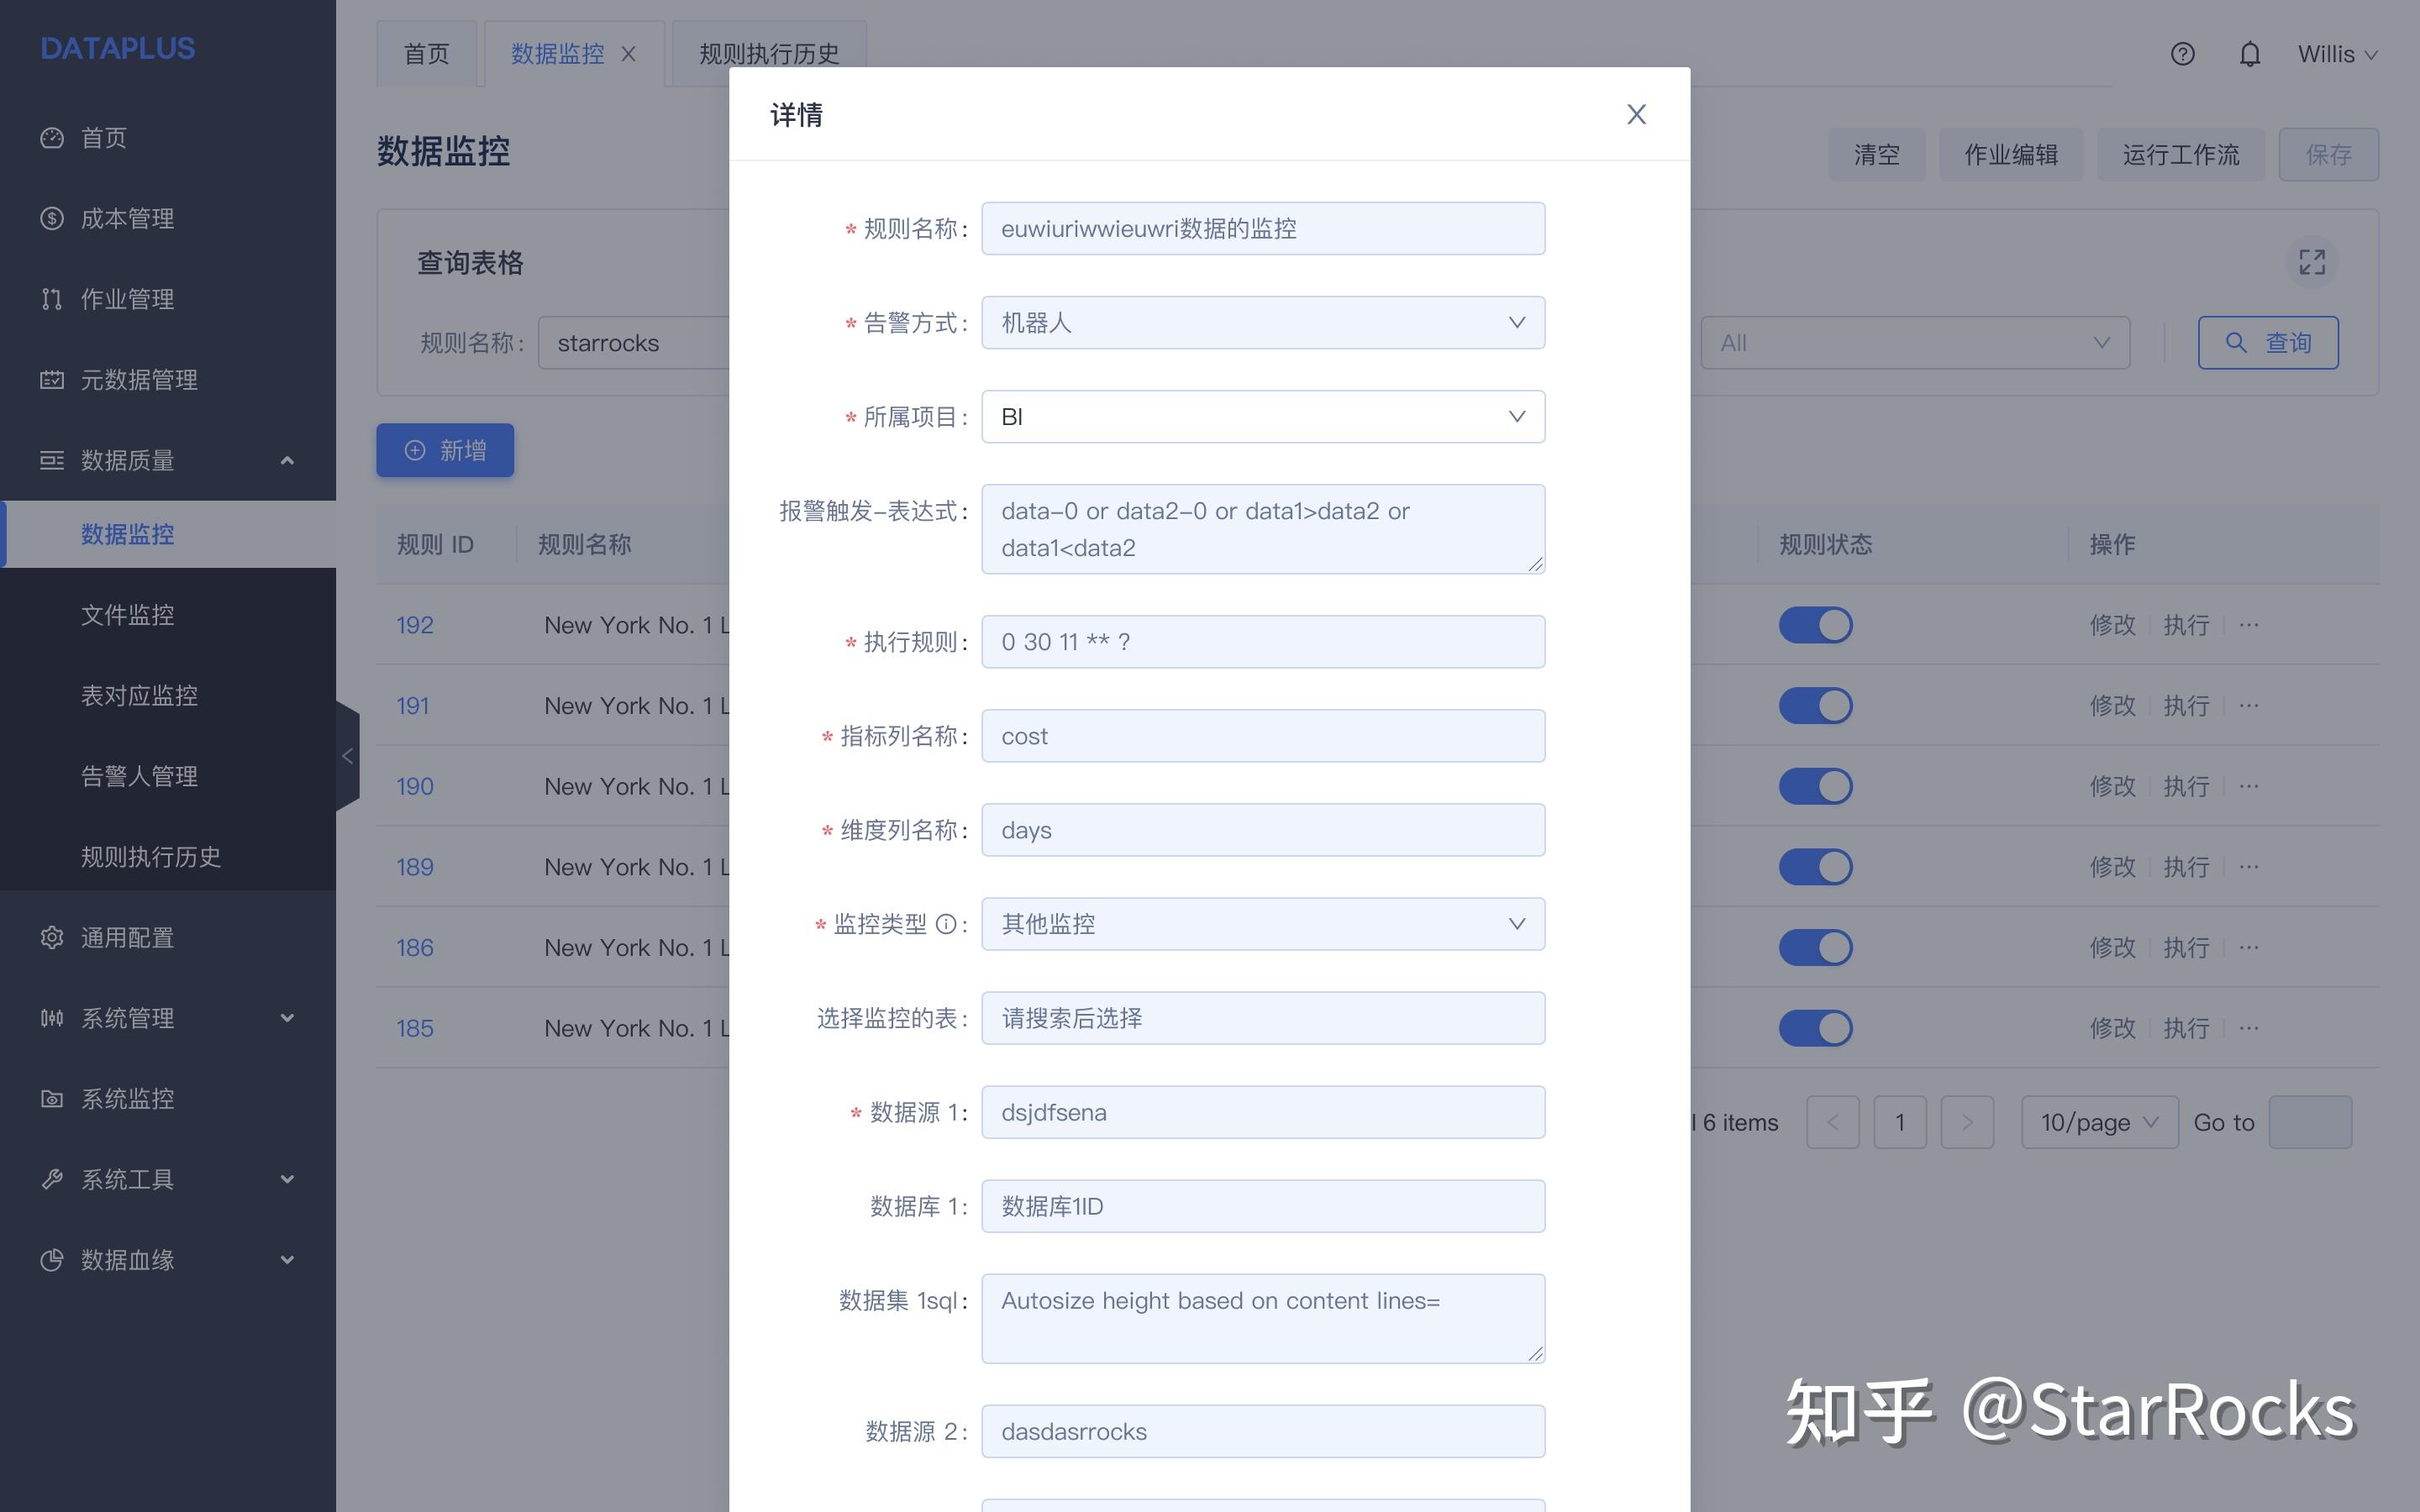Screen dimensions: 2420x1512
Task: Enable the rule status toggle for rule 192
Action: 1816,624
